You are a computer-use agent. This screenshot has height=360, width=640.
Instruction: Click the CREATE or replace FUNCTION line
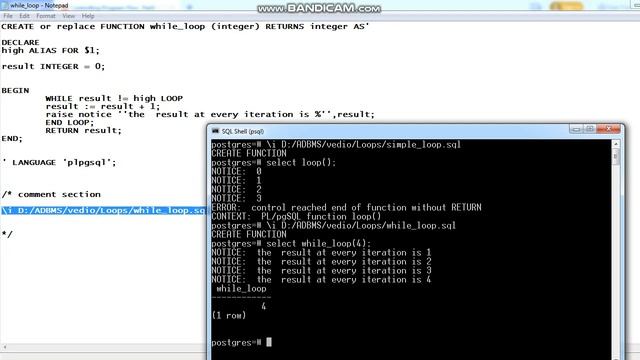[185, 27]
